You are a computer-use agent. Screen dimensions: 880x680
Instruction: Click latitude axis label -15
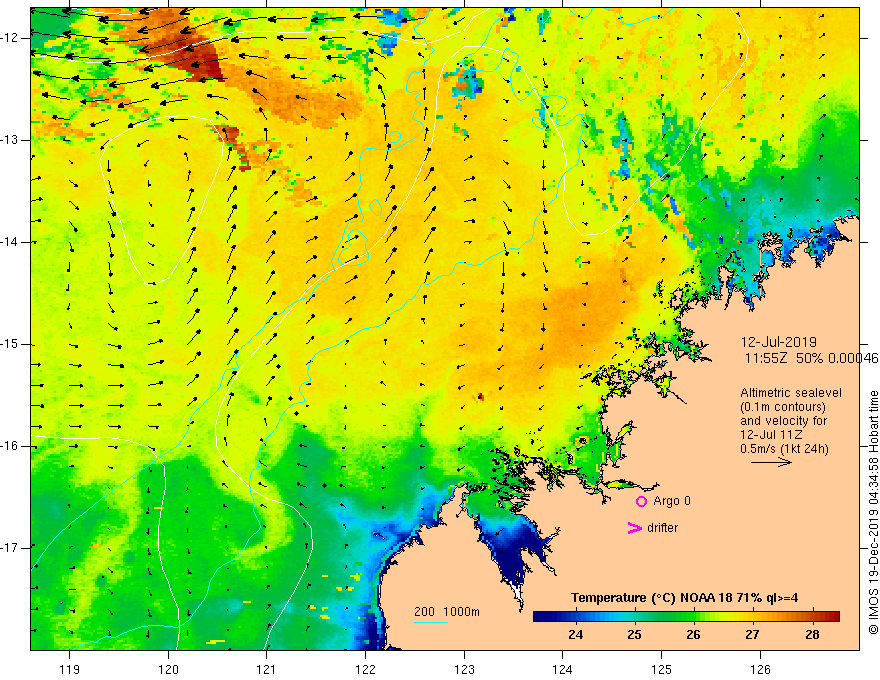pos(11,344)
